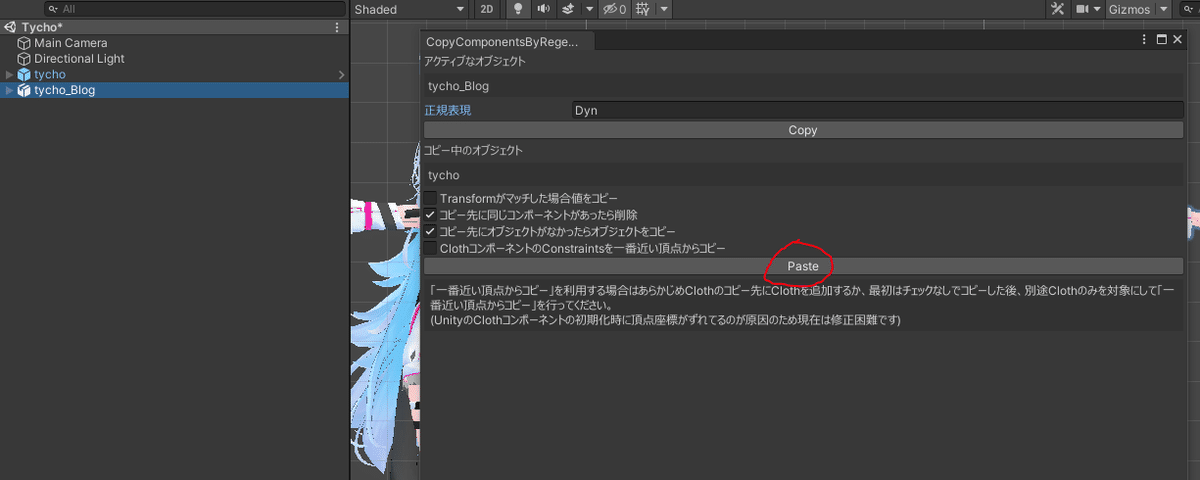This screenshot has width=1200, height=480.
Task: Enable Cloth Constraints nearest vertex copy checkbox
Action: pos(430,247)
